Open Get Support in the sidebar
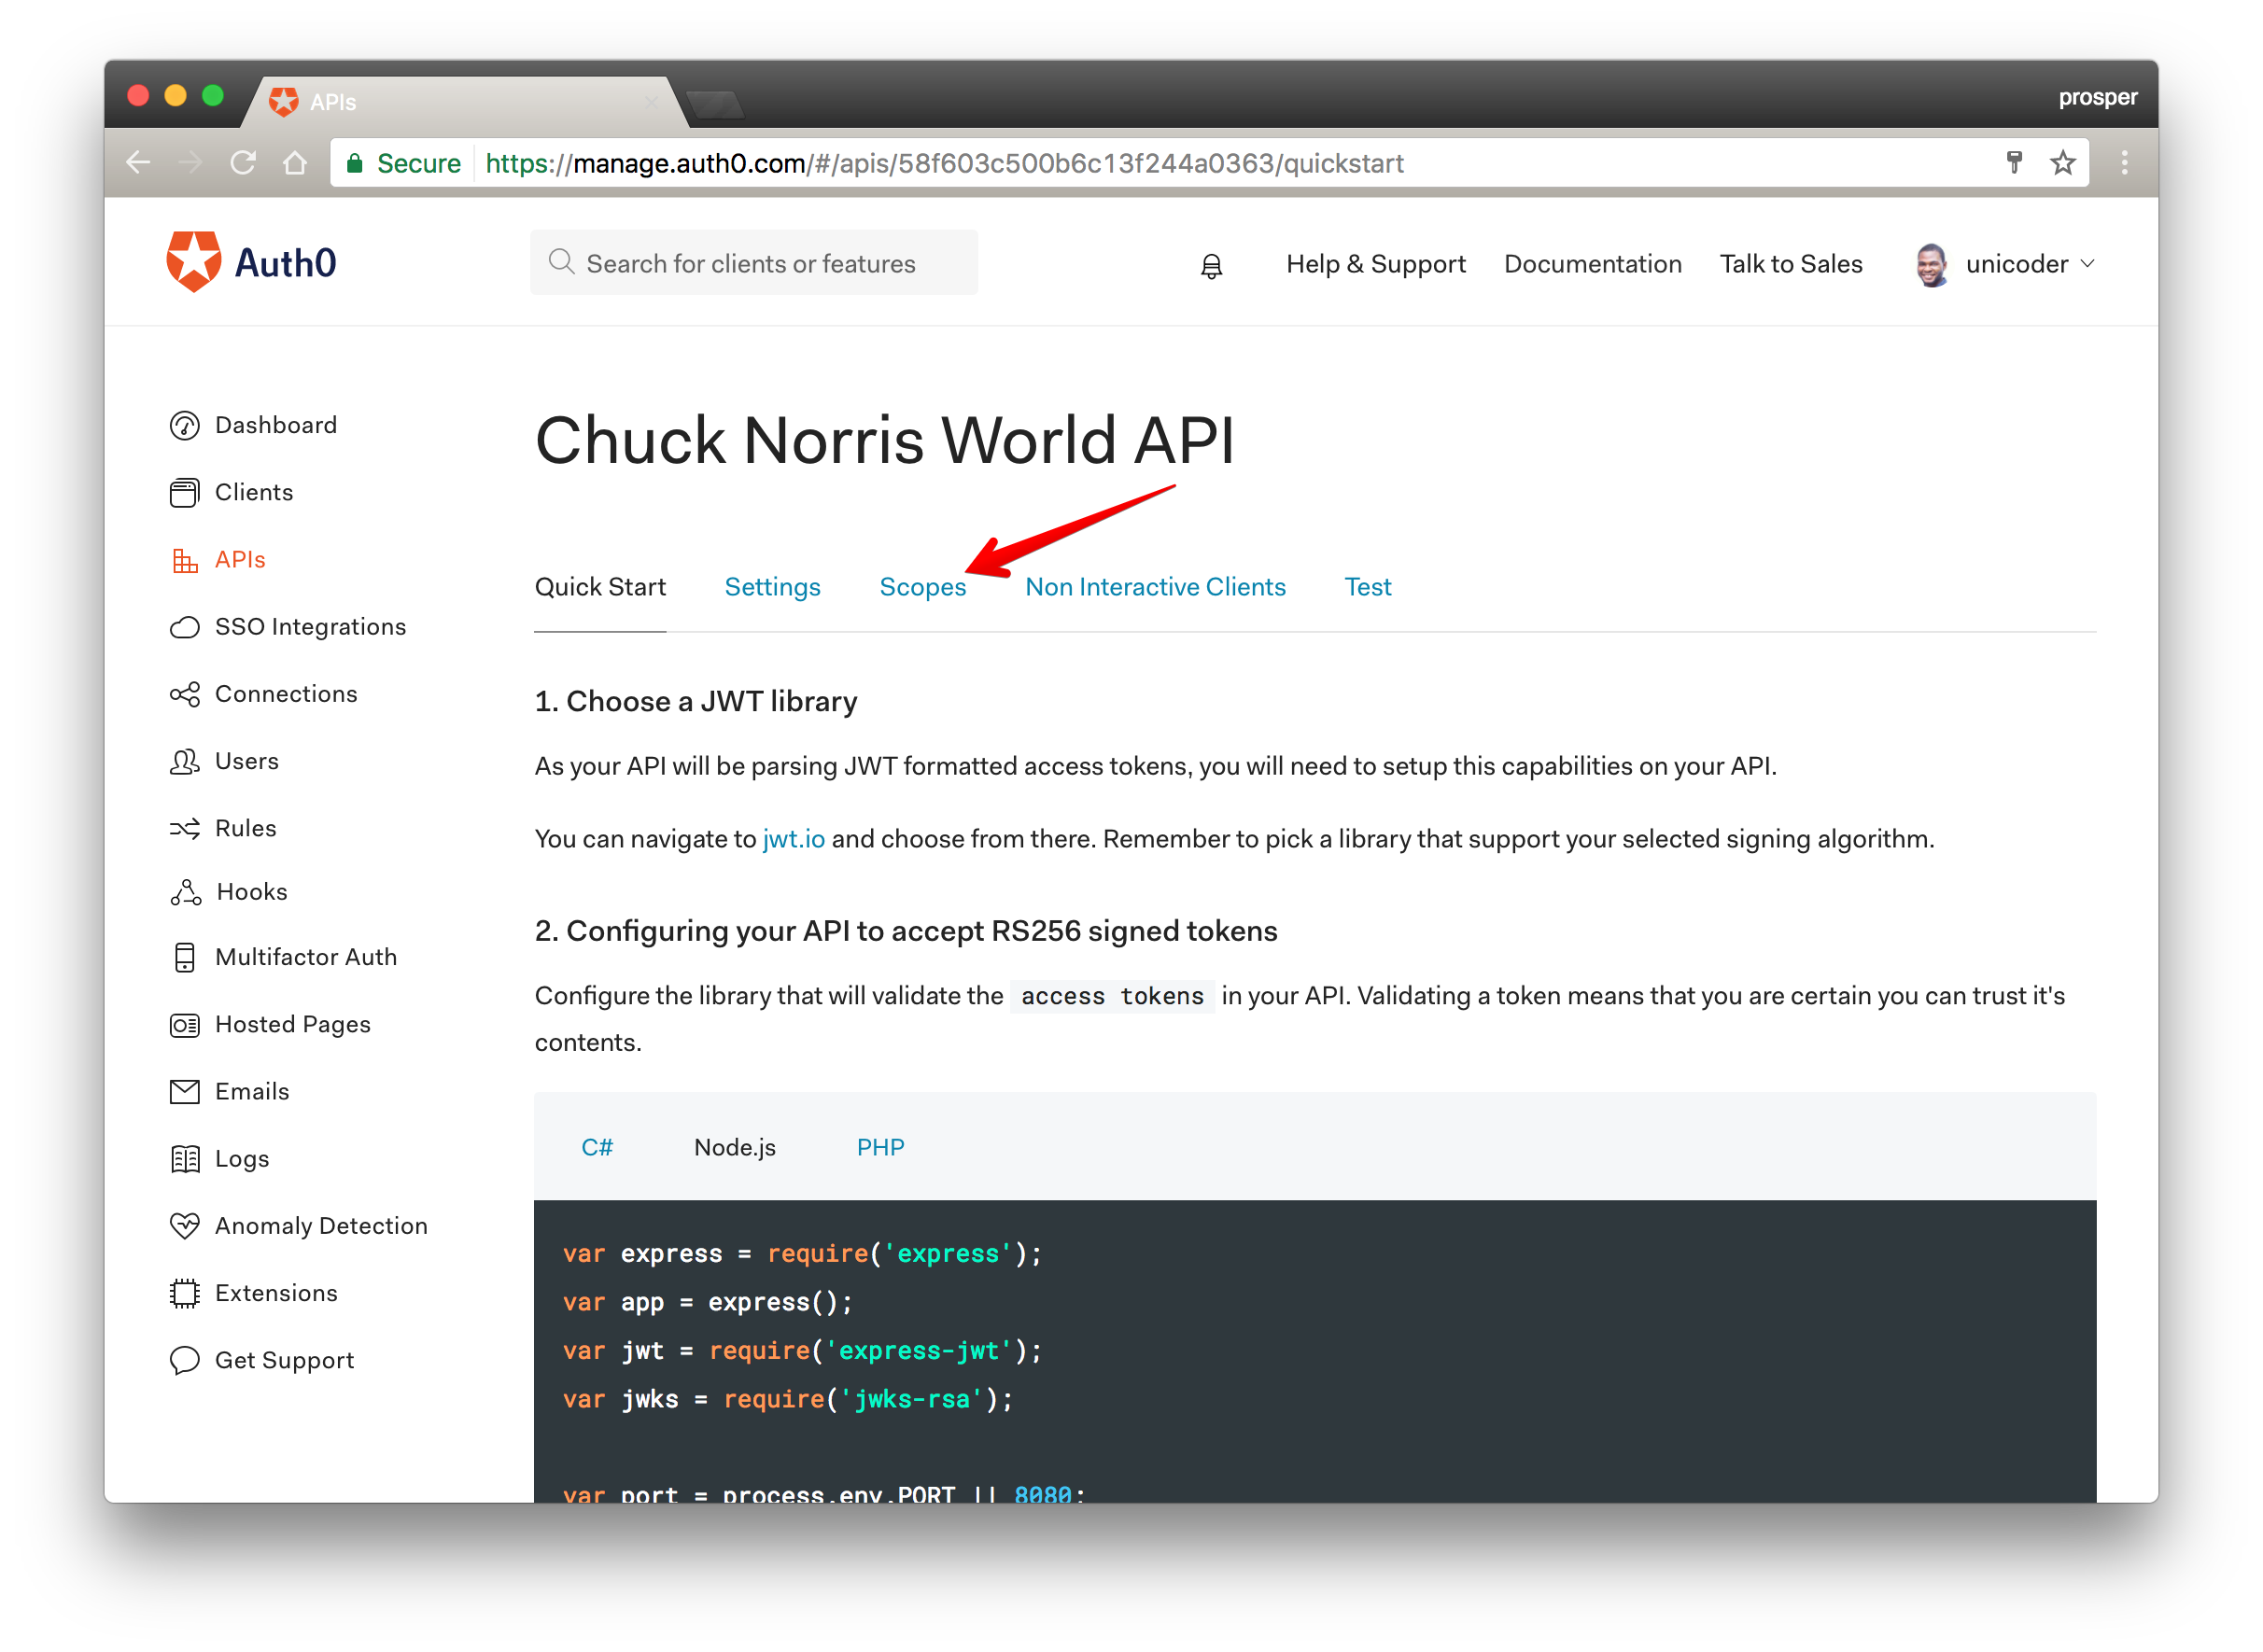2263x1652 pixels. (x=285, y=1360)
